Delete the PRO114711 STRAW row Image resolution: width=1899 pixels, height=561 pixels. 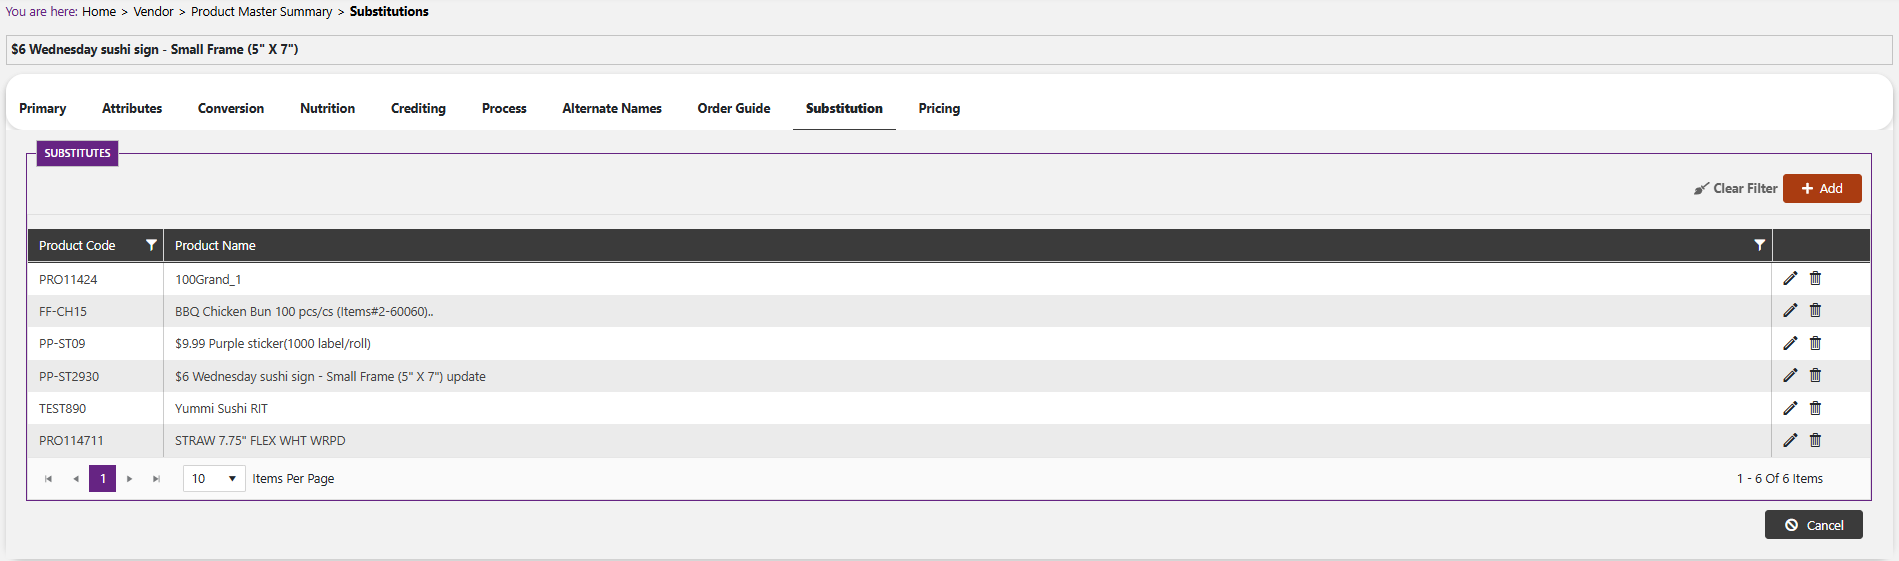click(1815, 440)
